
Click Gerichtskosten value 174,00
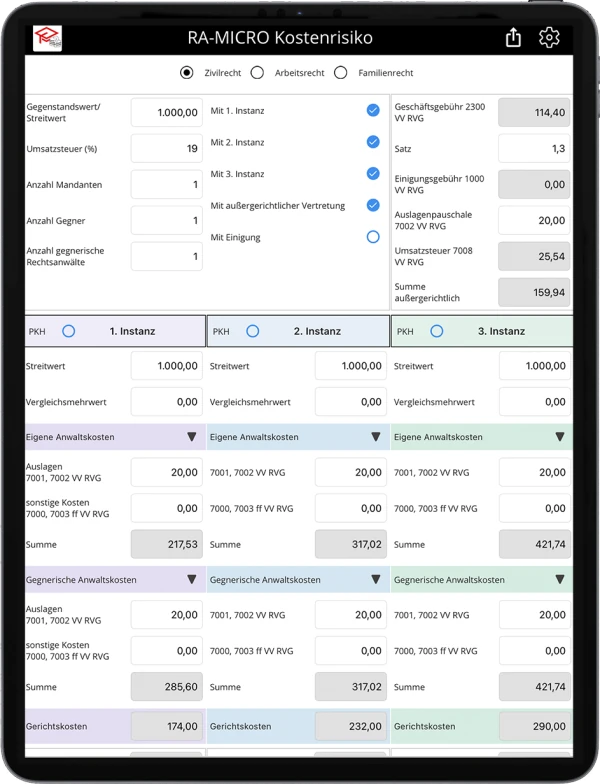click(x=167, y=726)
